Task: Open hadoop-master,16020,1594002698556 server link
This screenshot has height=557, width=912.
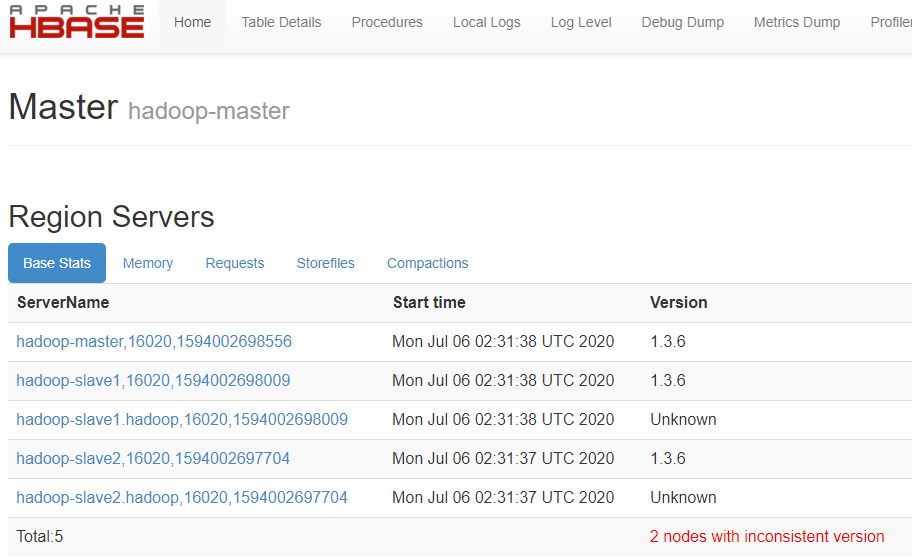Action: coord(154,341)
